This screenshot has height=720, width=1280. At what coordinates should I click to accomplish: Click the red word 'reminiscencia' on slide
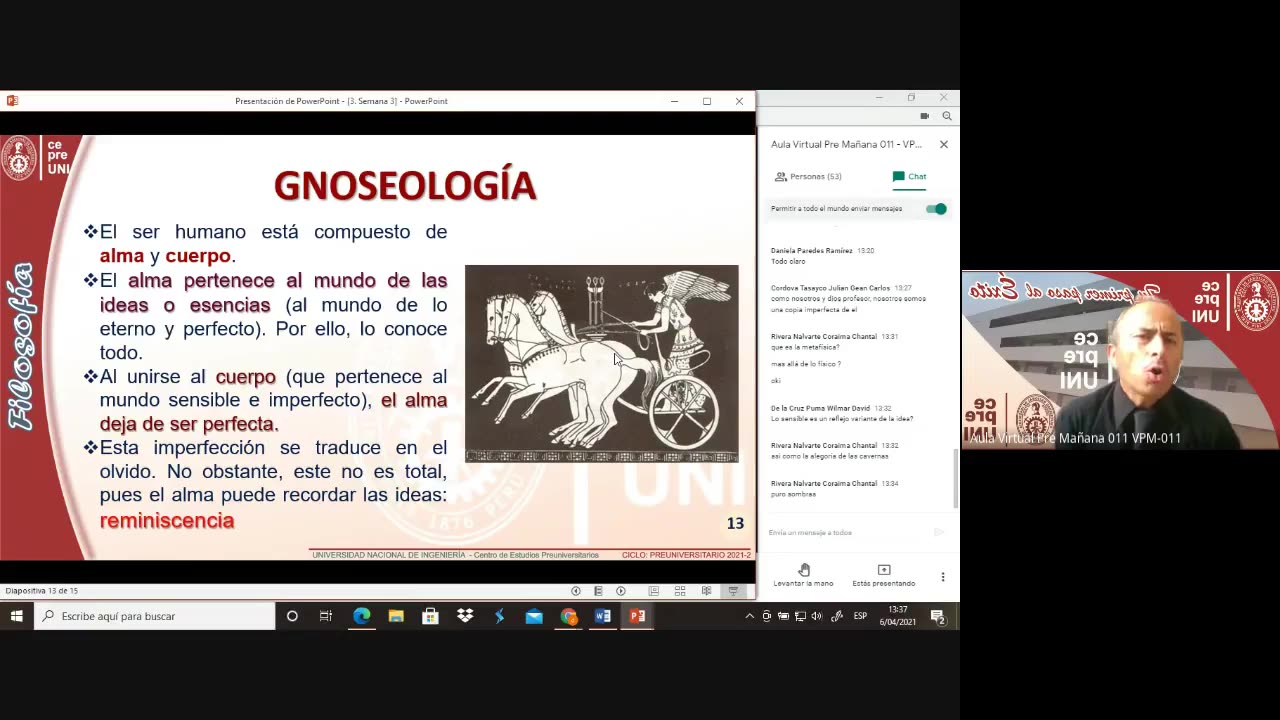167,520
